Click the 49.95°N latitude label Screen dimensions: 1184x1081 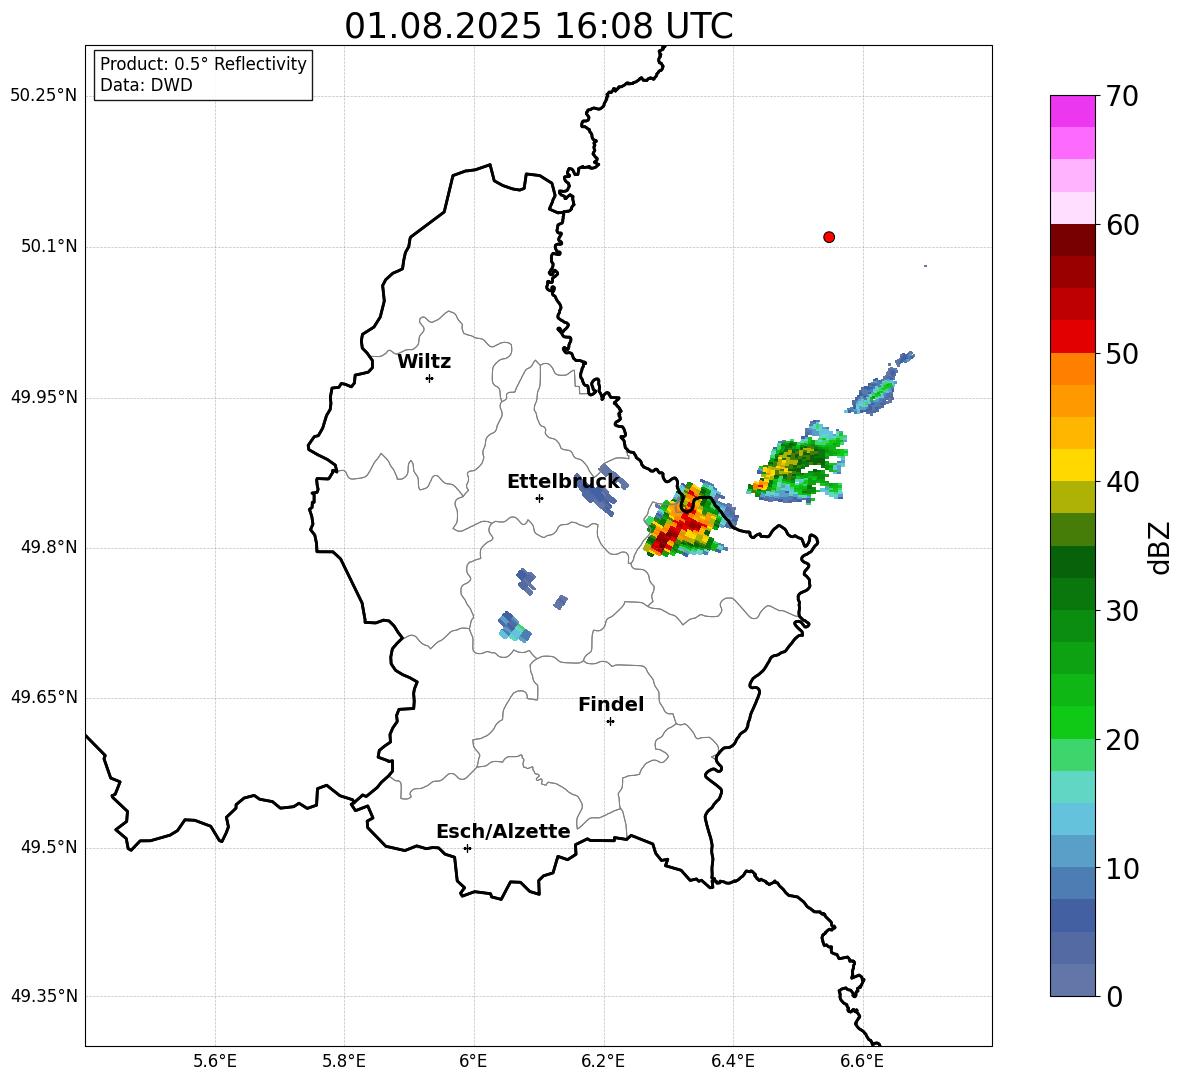pyautogui.click(x=44, y=397)
